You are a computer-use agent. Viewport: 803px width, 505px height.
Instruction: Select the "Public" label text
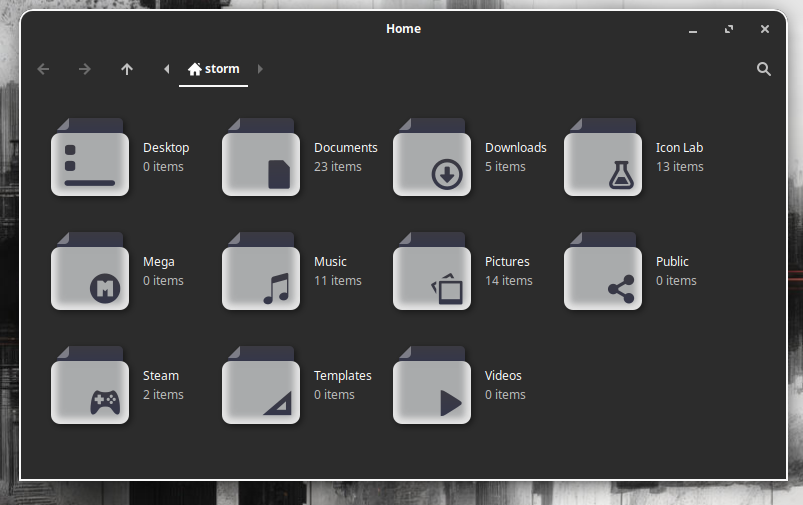672,262
